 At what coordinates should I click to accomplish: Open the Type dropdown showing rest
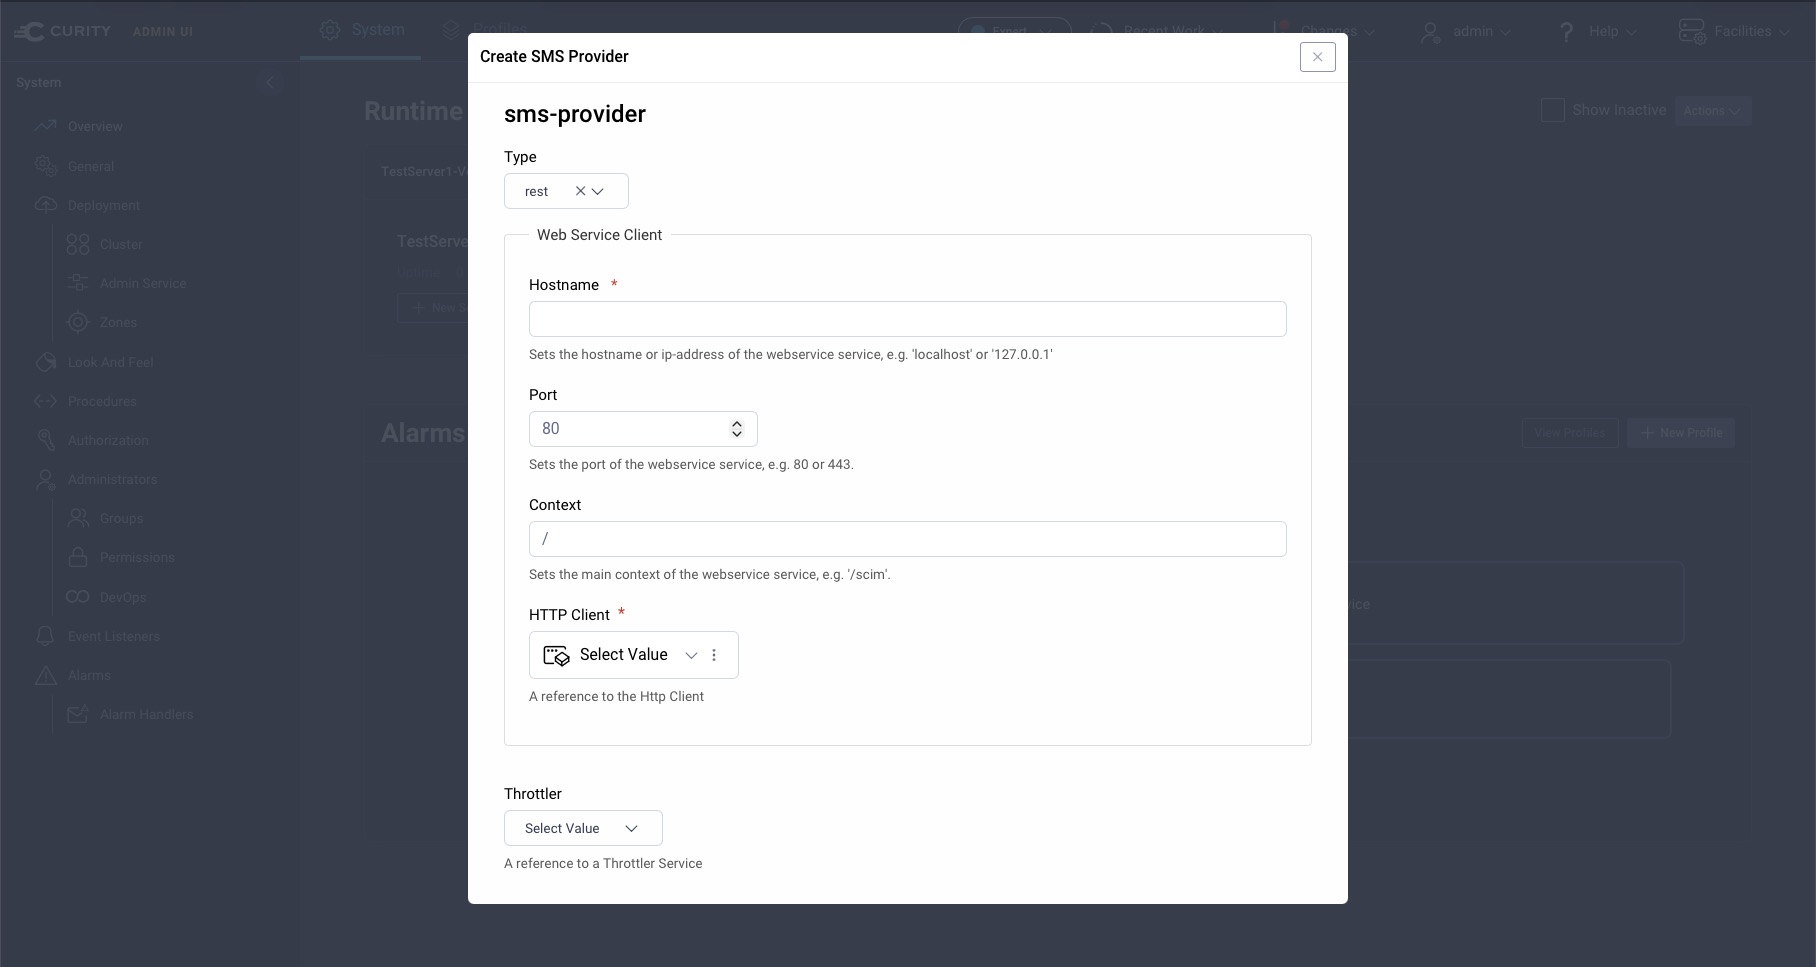click(x=598, y=191)
